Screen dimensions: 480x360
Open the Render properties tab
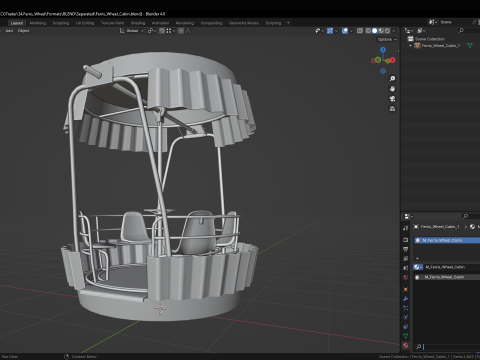point(405,240)
